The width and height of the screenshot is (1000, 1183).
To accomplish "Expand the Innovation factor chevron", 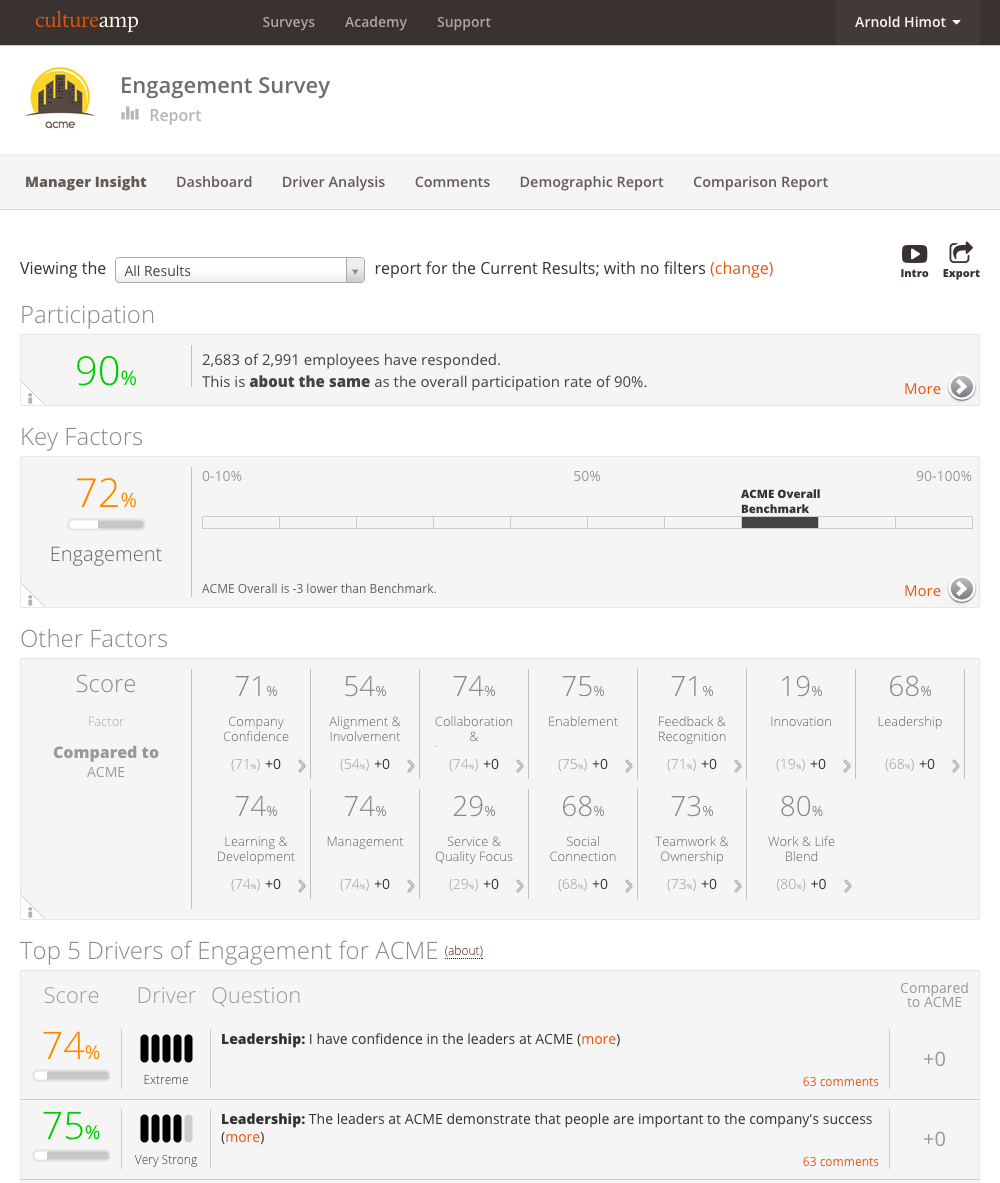I will point(847,767).
